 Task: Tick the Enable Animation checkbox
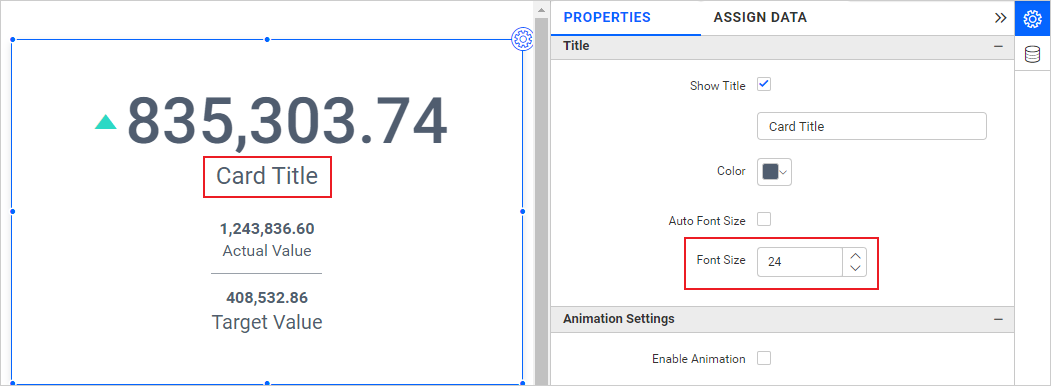tap(763, 359)
